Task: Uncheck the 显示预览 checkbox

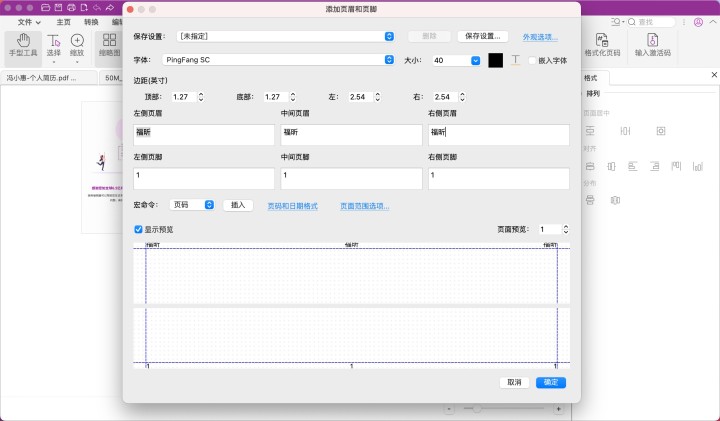Action: coord(139,229)
